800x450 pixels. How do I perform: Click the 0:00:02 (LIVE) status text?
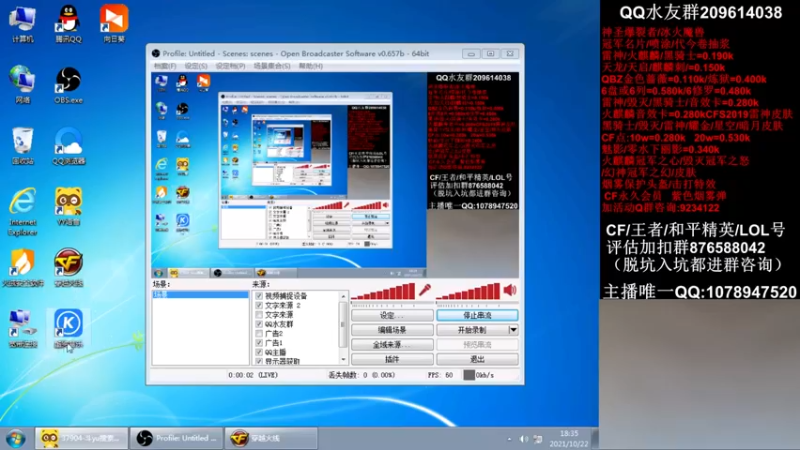point(253,375)
